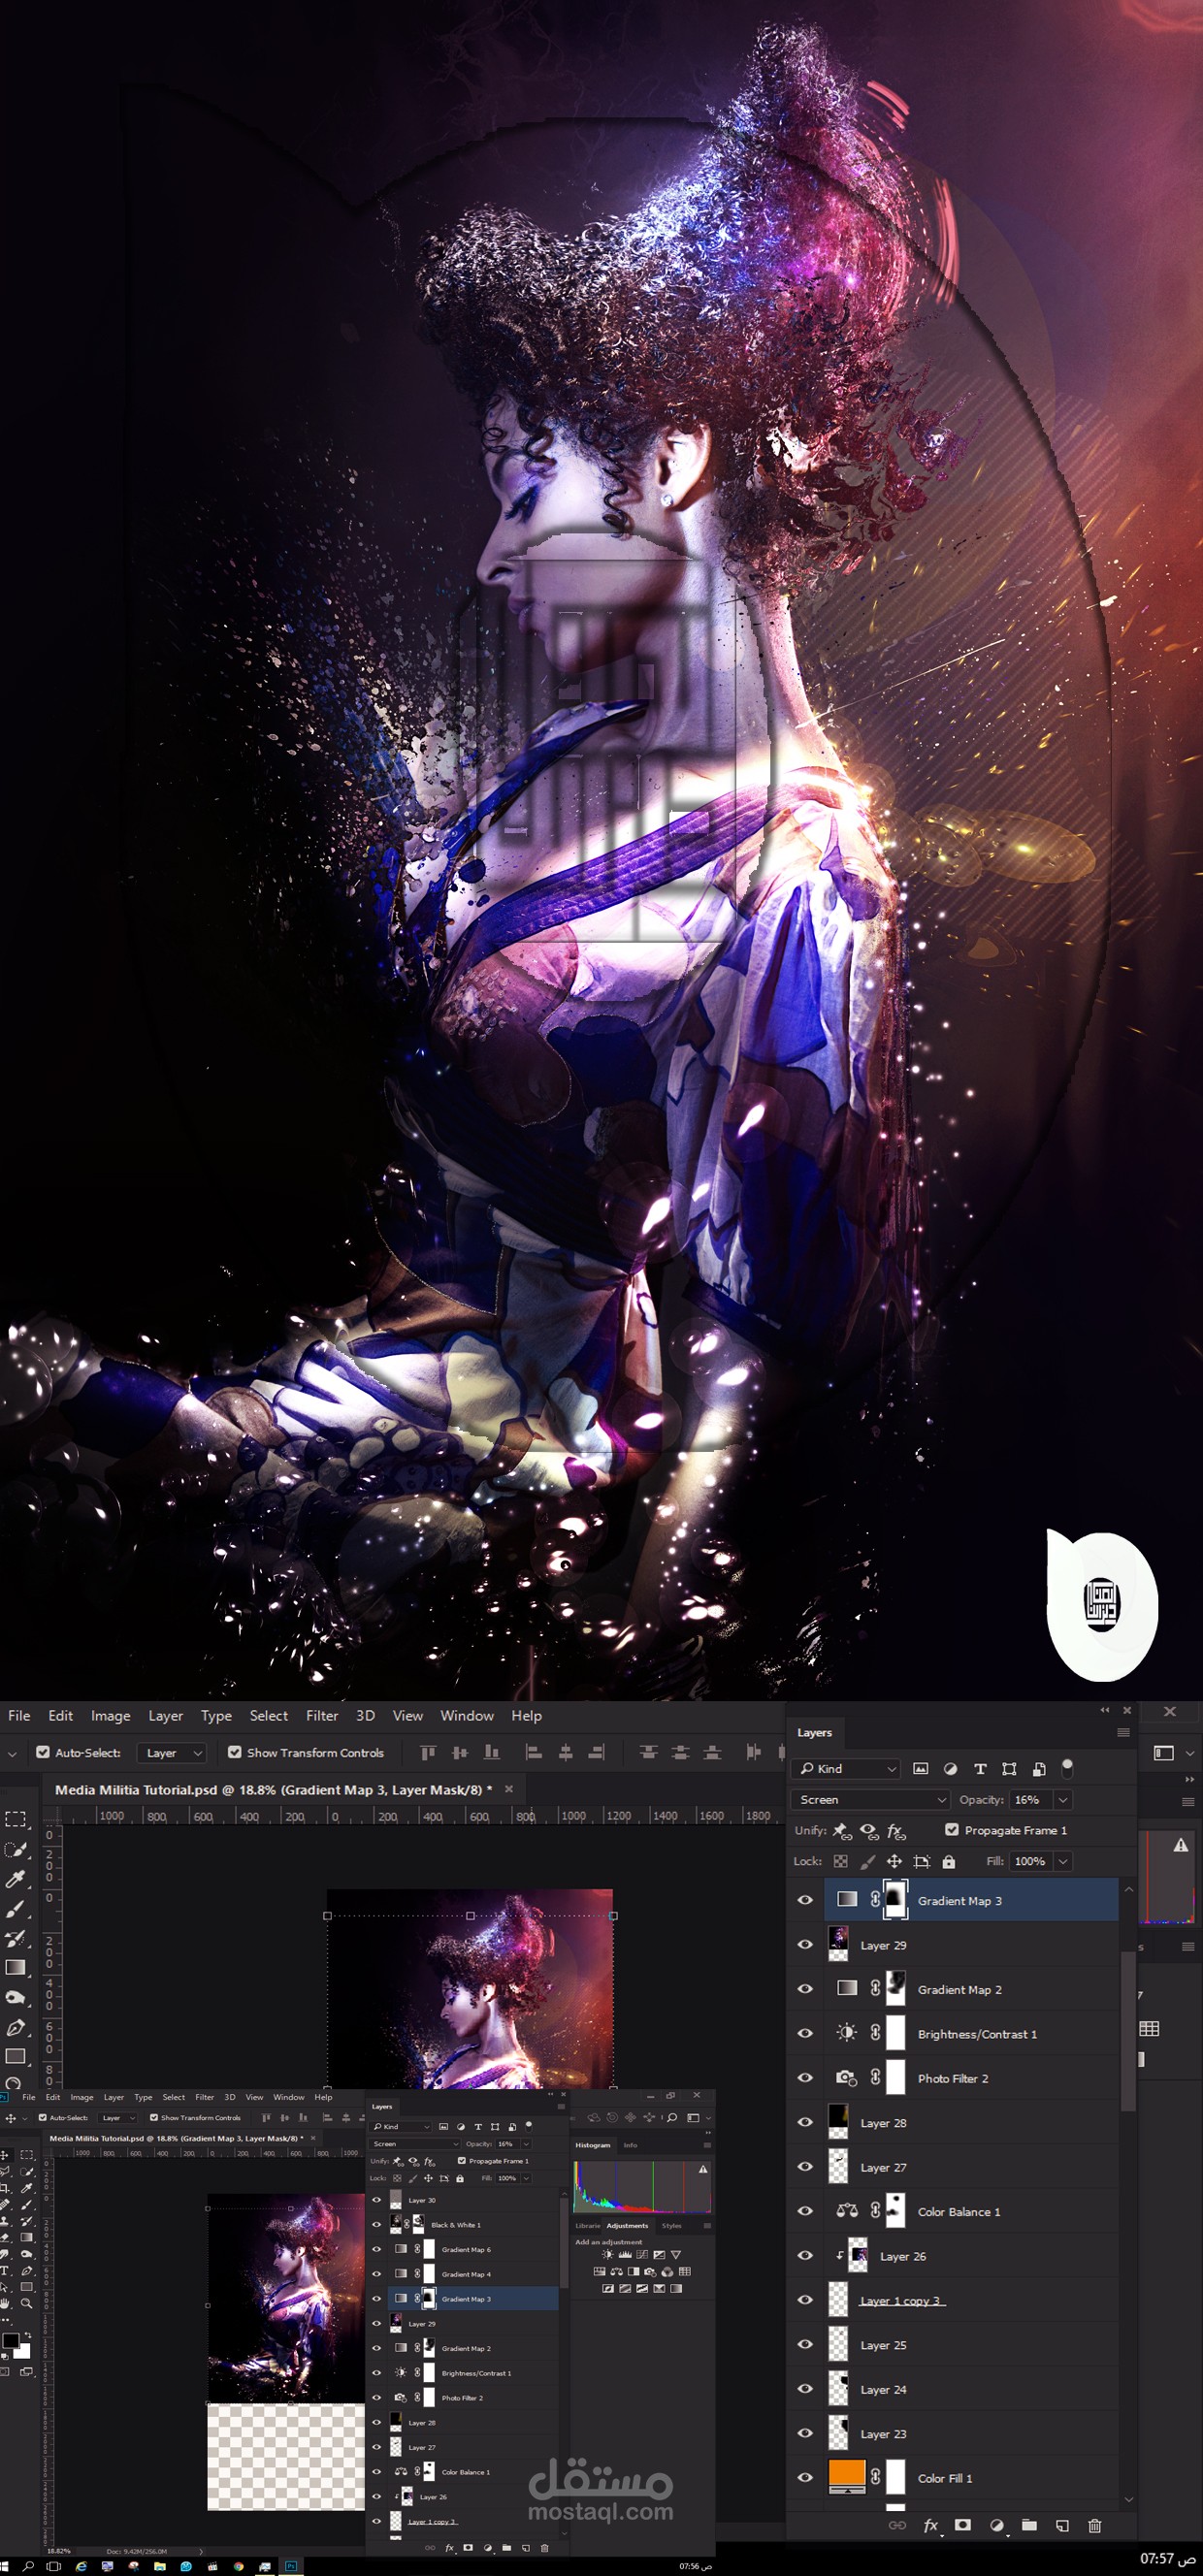Lock layer position with move icon

[x=894, y=1862]
